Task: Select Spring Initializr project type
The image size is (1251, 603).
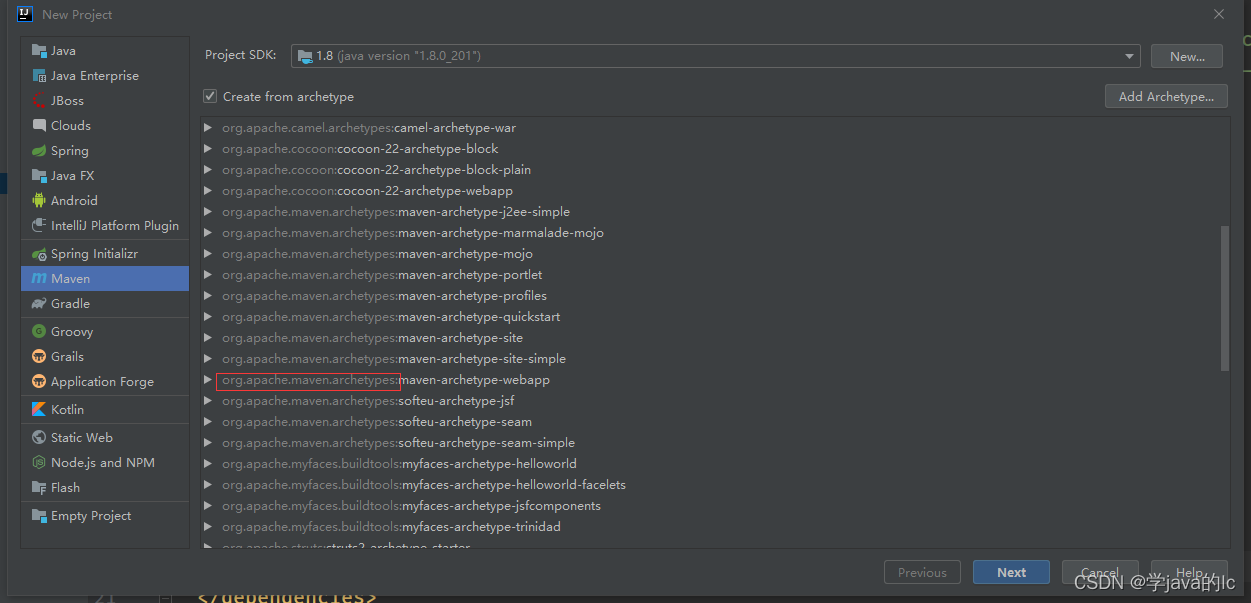Action: coord(105,254)
